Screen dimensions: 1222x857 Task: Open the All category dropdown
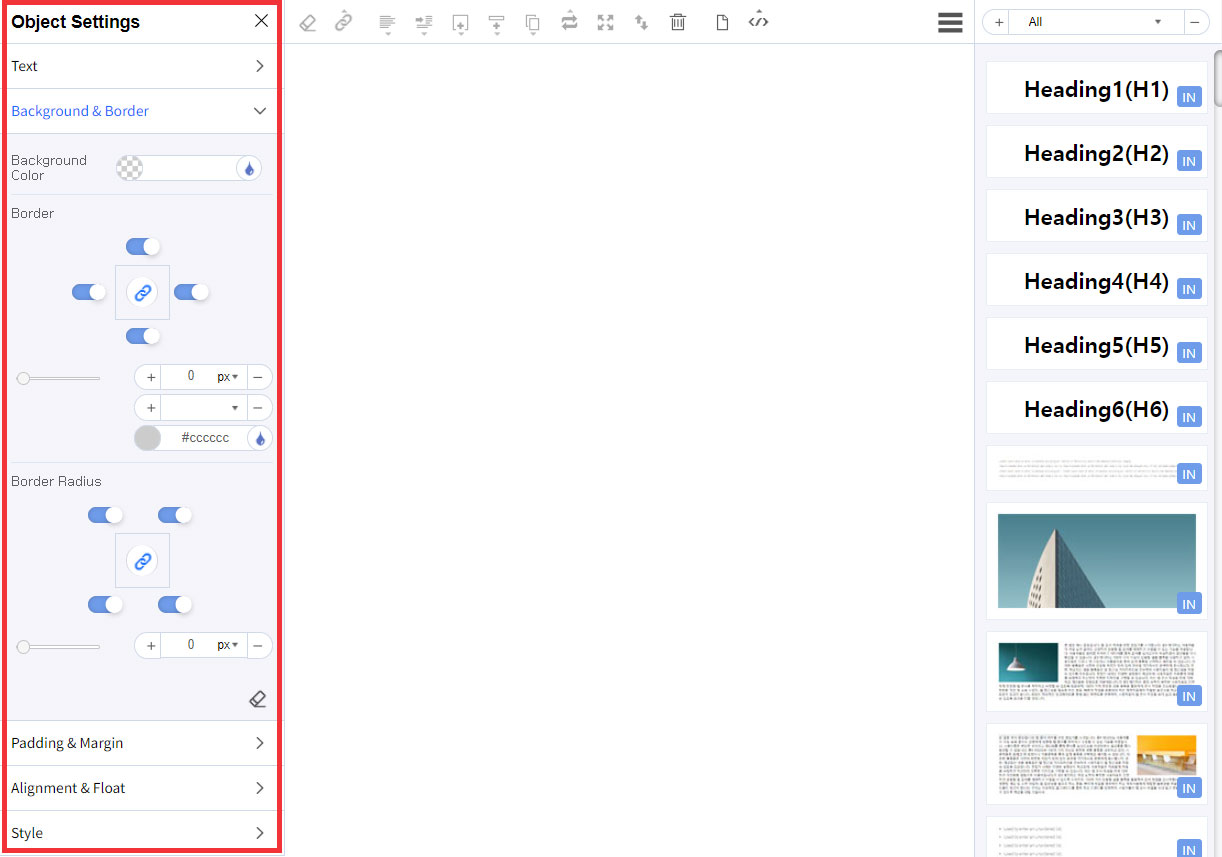coord(1095,22)
